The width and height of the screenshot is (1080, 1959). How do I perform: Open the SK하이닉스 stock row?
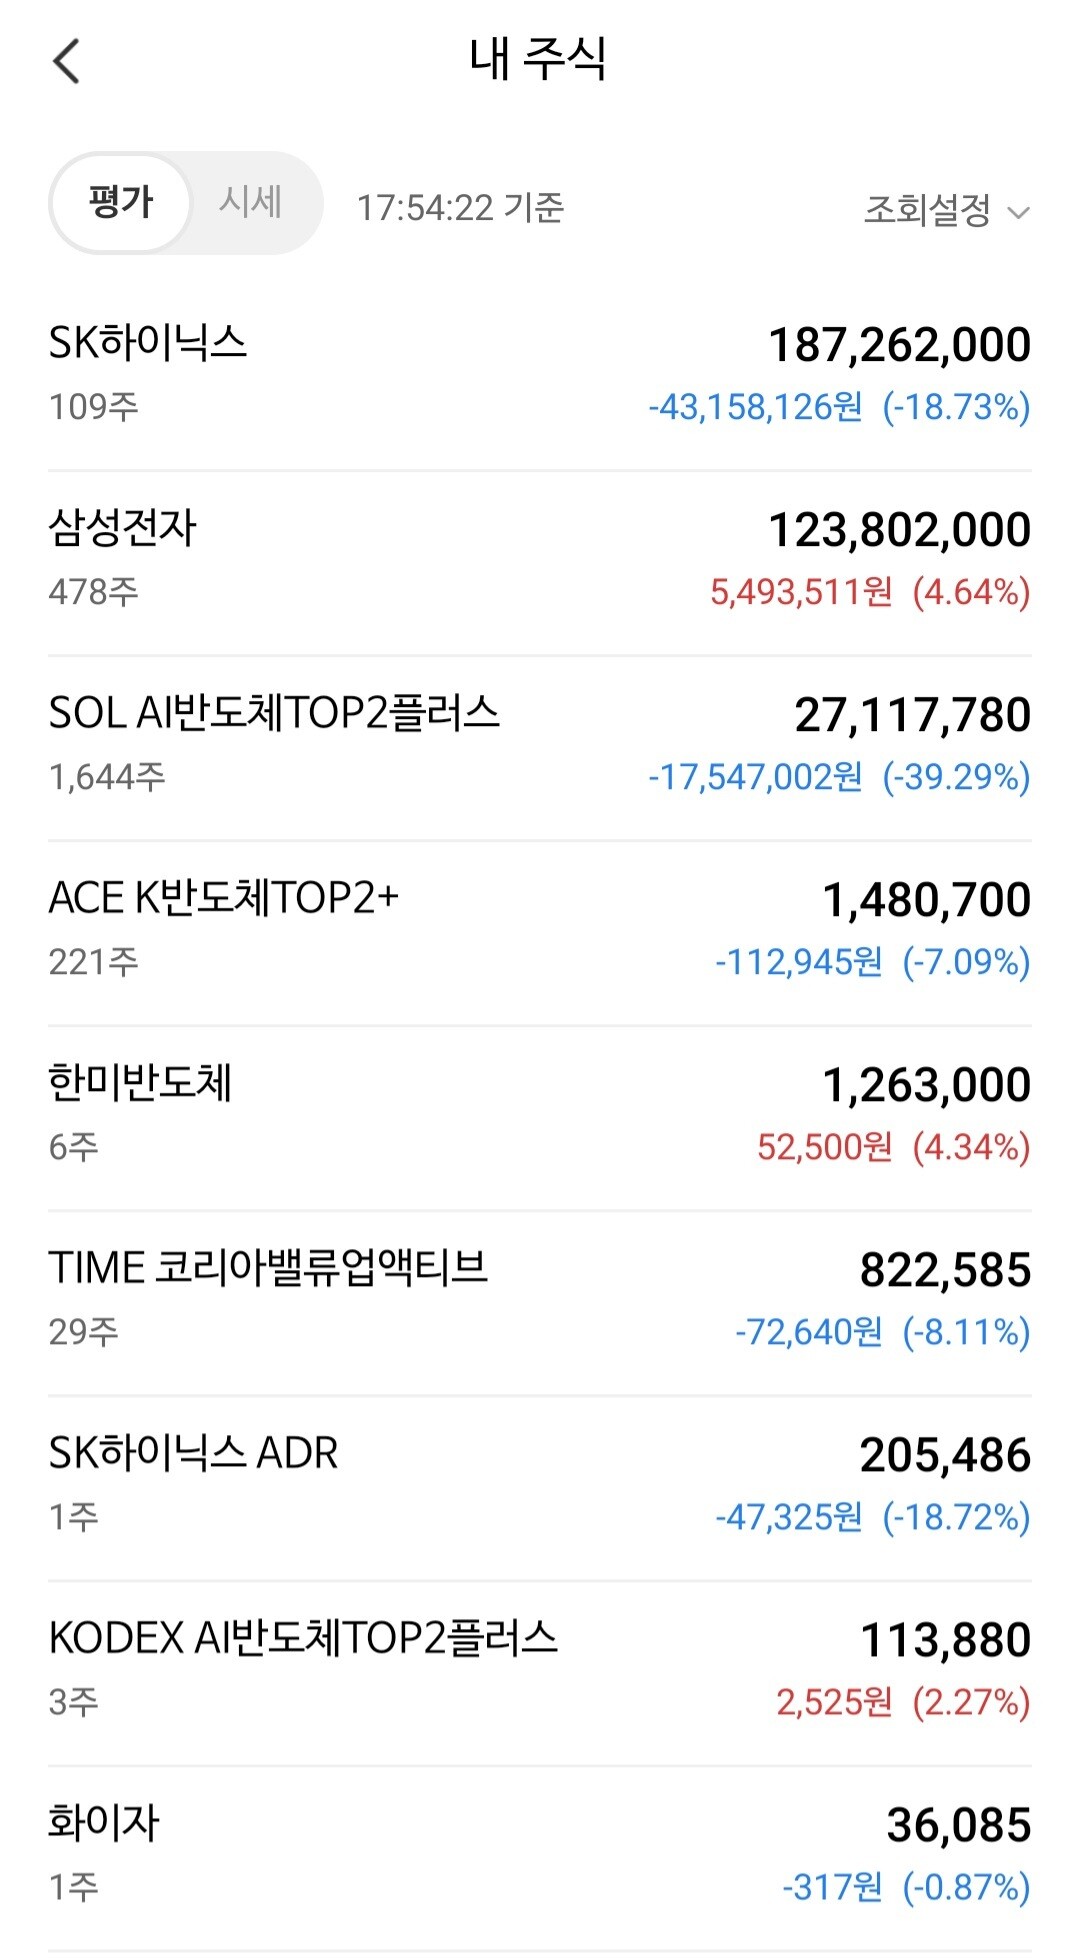[x=540, y=377]
